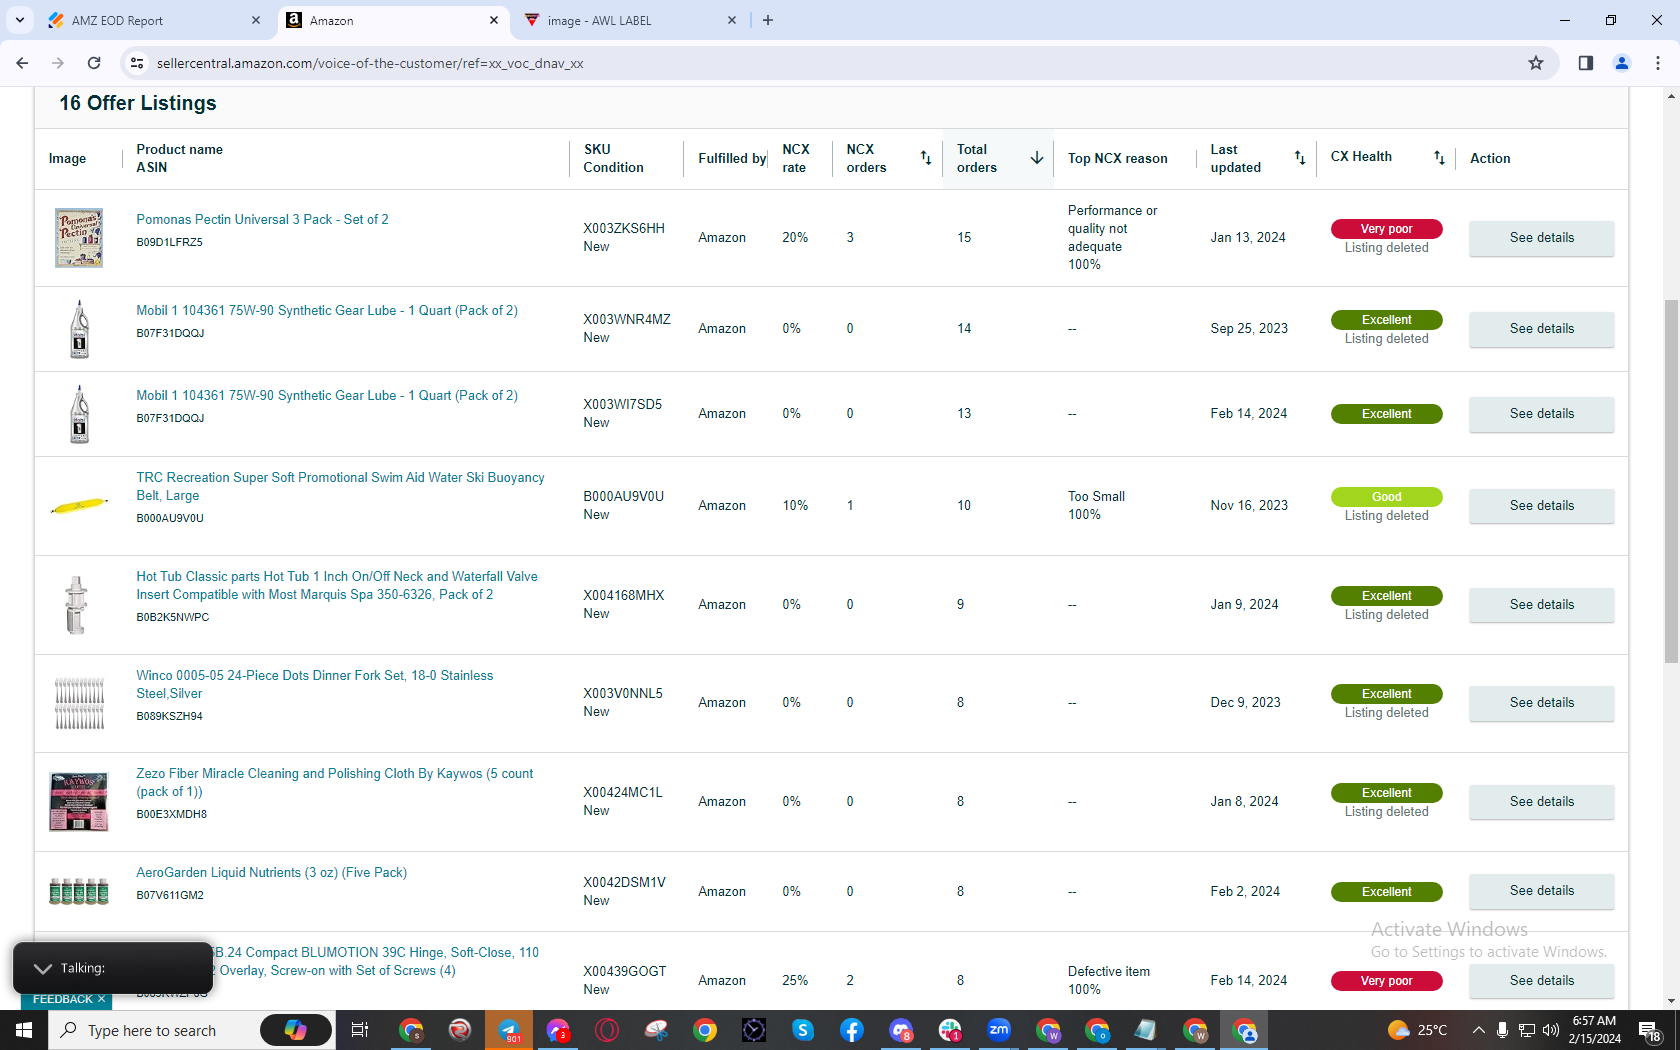Open Telegram from the taskbar
Screen dimensions: 1680x1050
pyautogui.click(x=509, y=1030)
